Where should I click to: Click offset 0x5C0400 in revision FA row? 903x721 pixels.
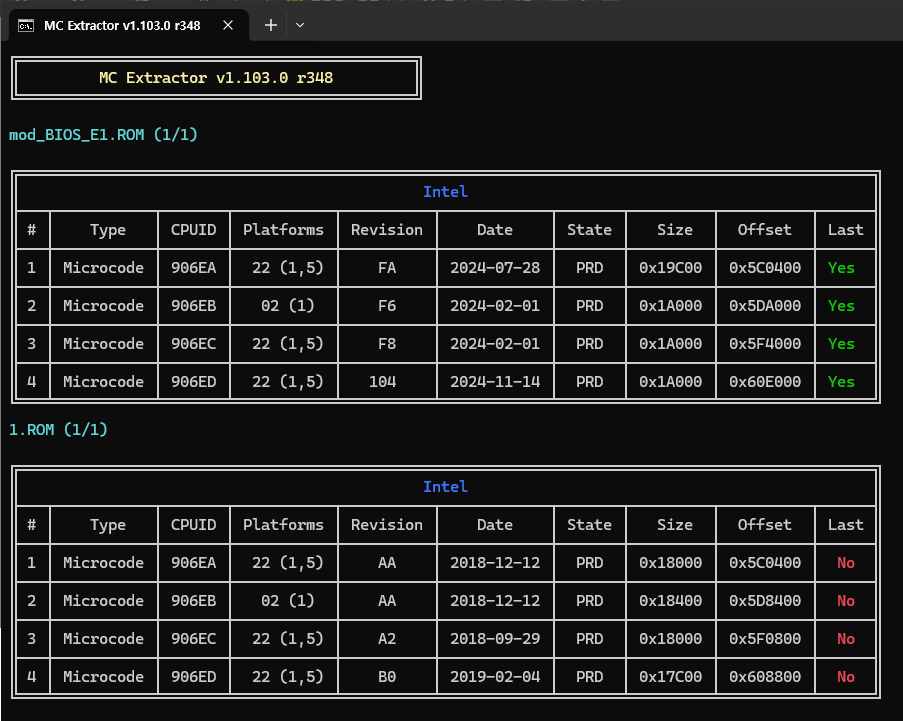point(765,268)
